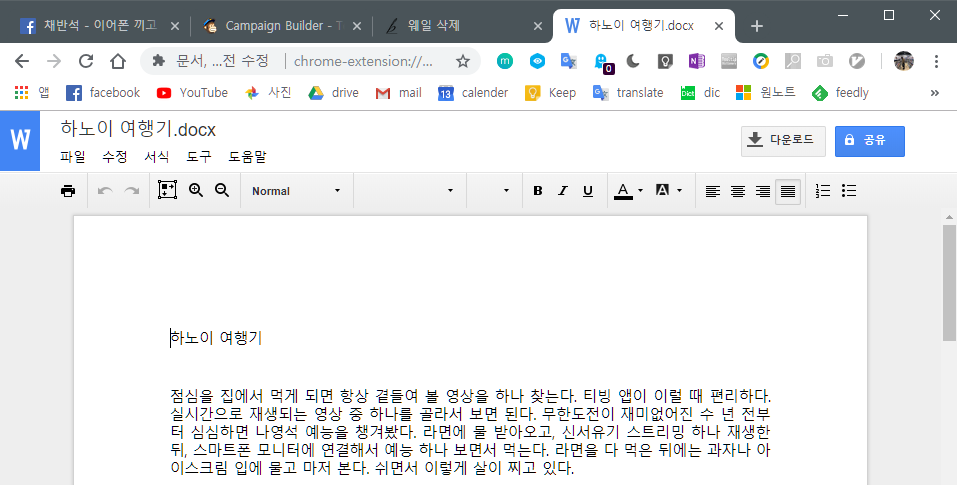The width and height of the screenshot is (957, 485).
Task: Click the vertical document scrollbar
Action: (949, 283)
